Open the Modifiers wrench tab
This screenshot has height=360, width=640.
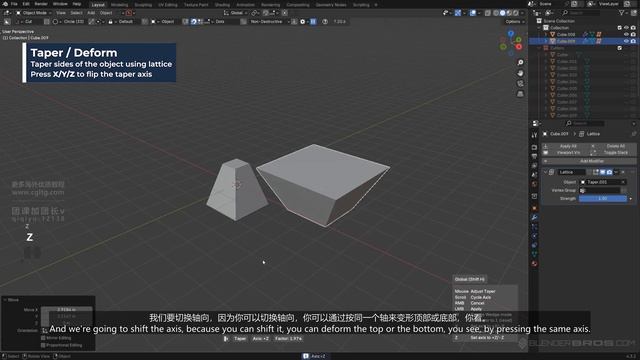pos(534,217)
